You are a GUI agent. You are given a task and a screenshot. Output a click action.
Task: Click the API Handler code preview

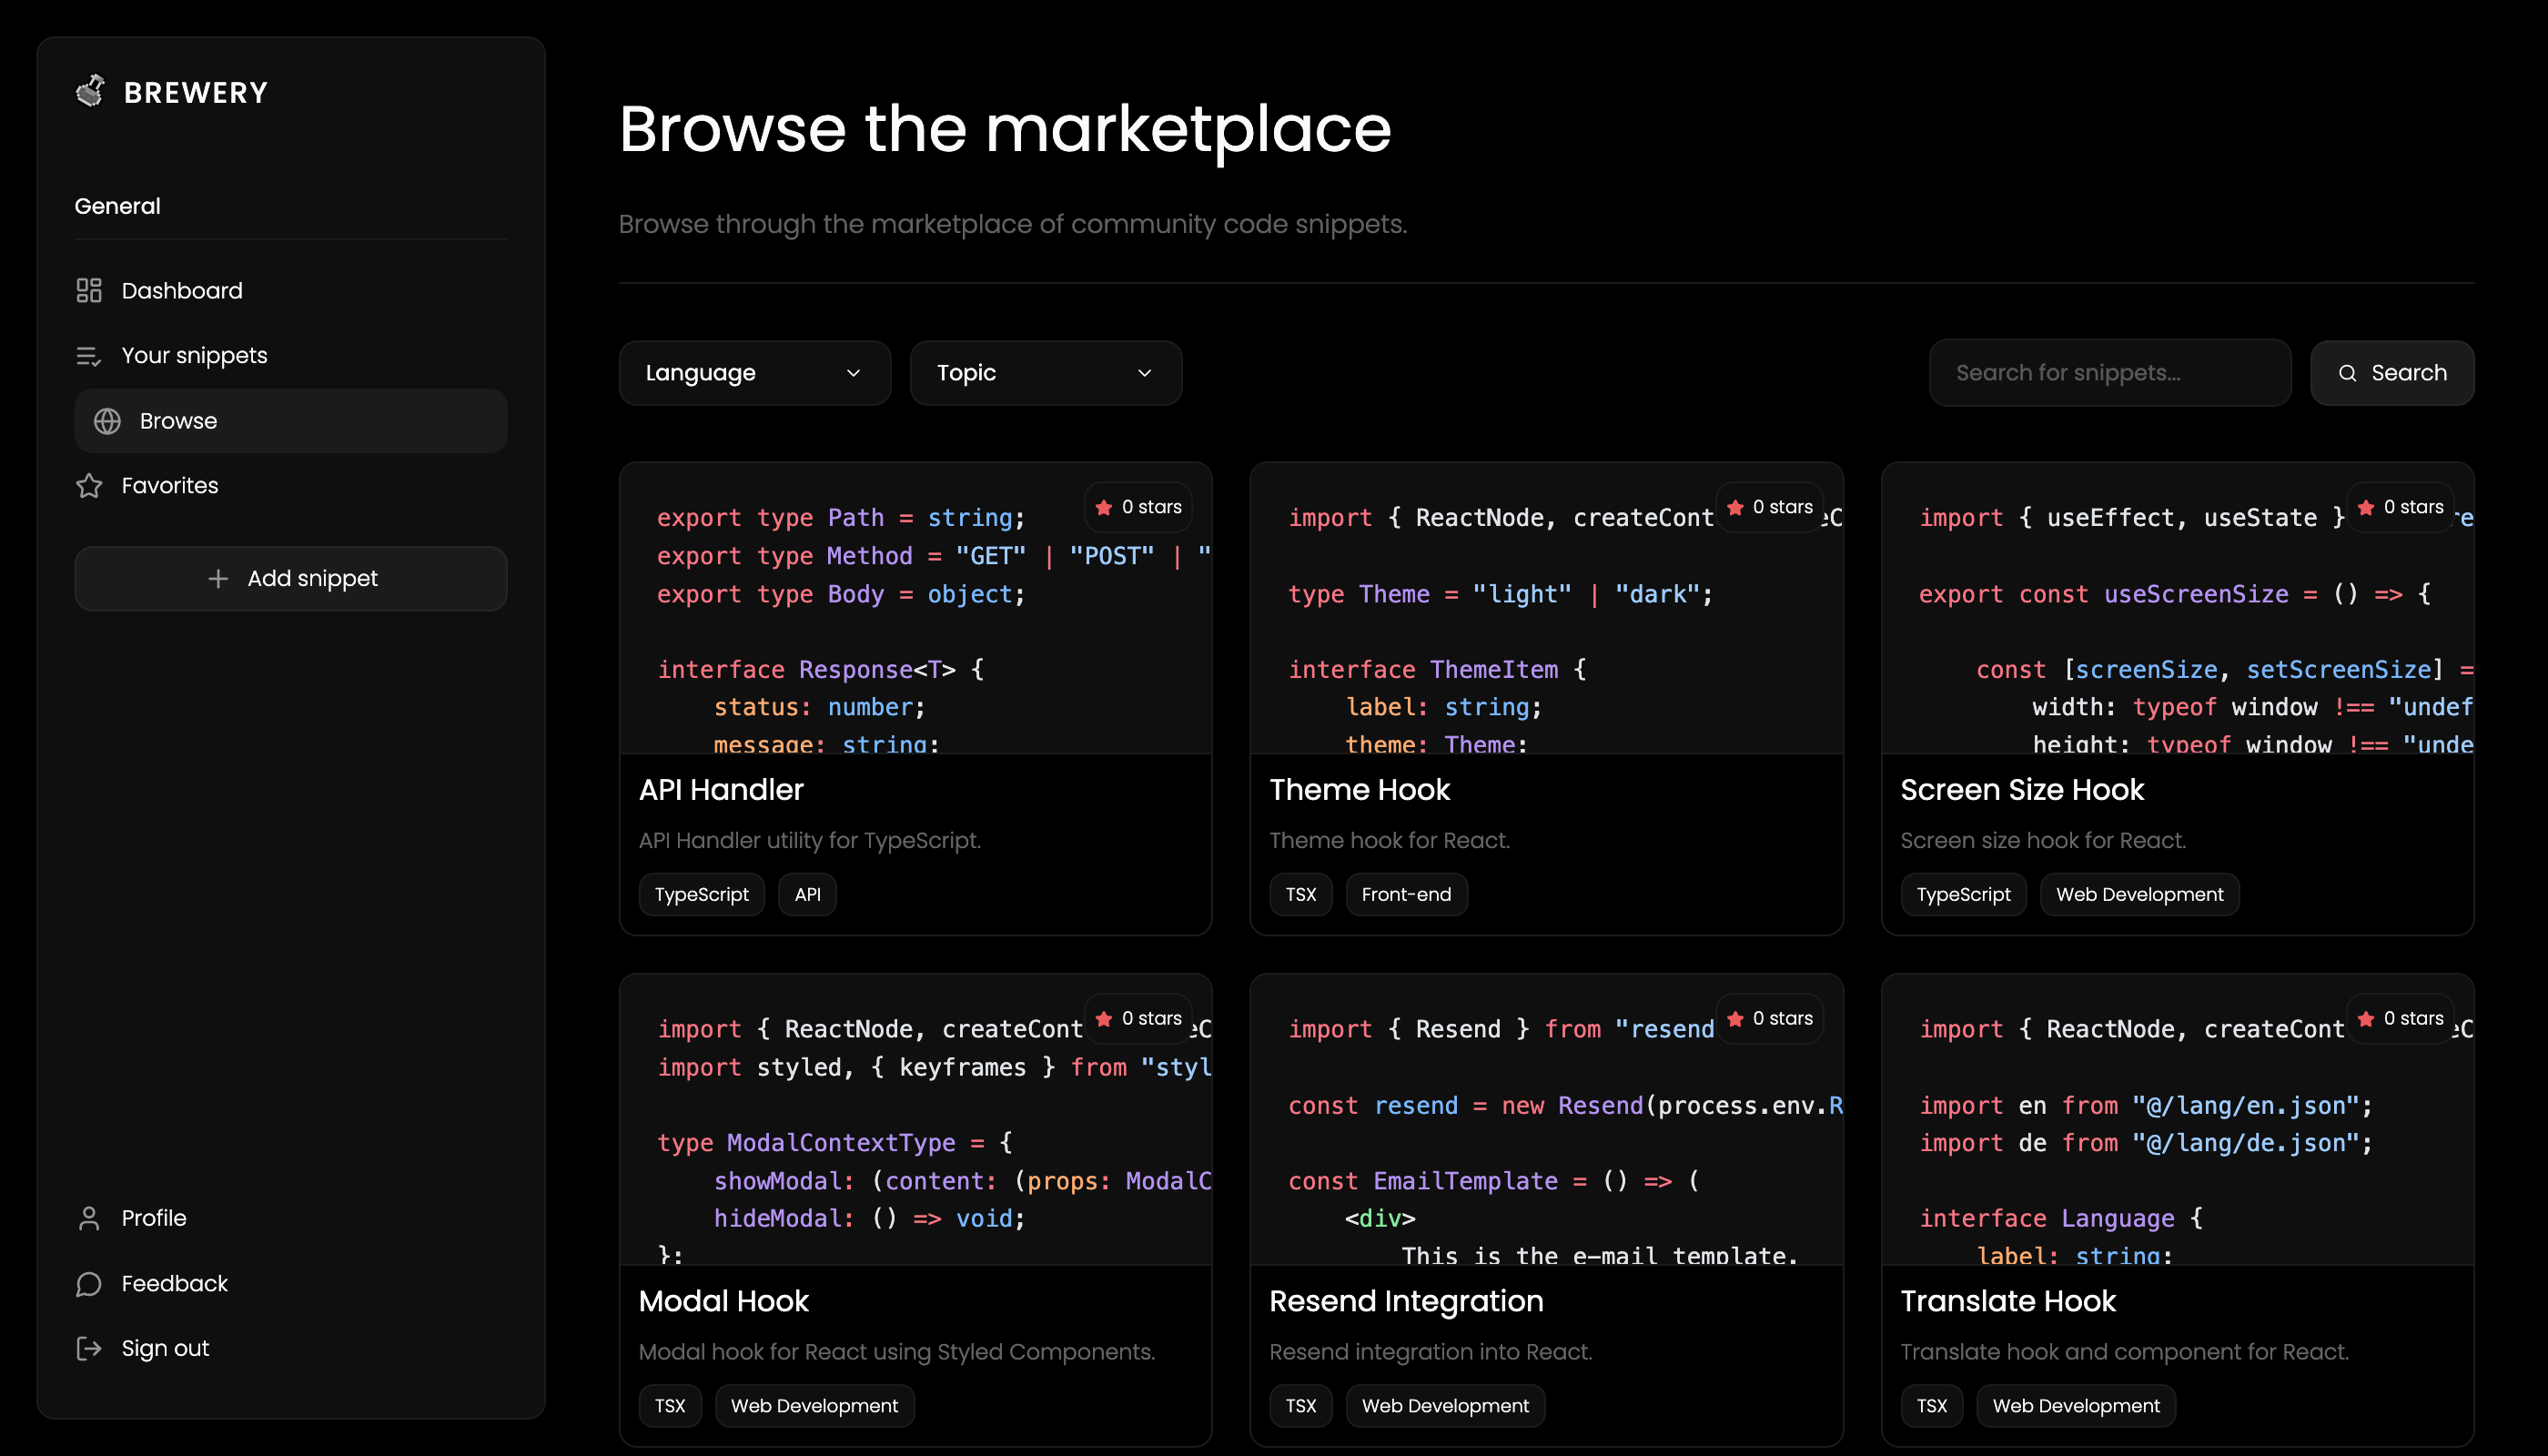(915, 608)
